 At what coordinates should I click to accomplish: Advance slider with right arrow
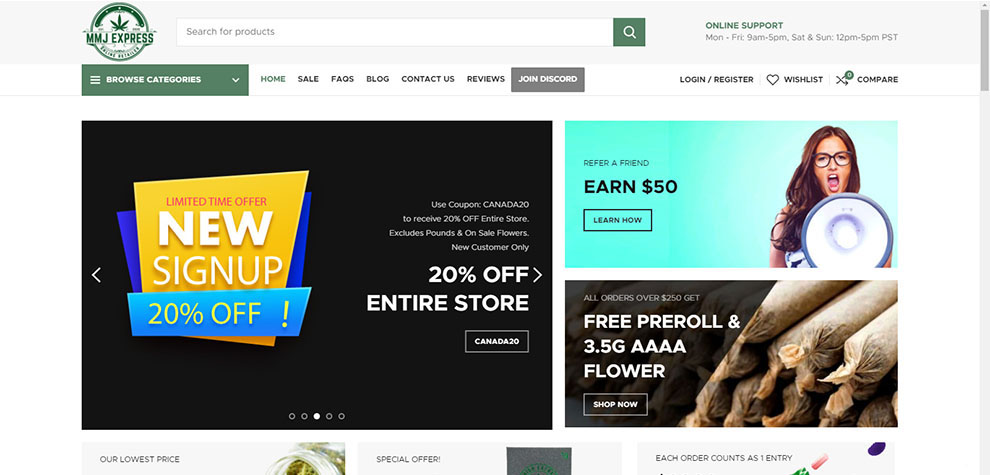[x=537, y=275]
